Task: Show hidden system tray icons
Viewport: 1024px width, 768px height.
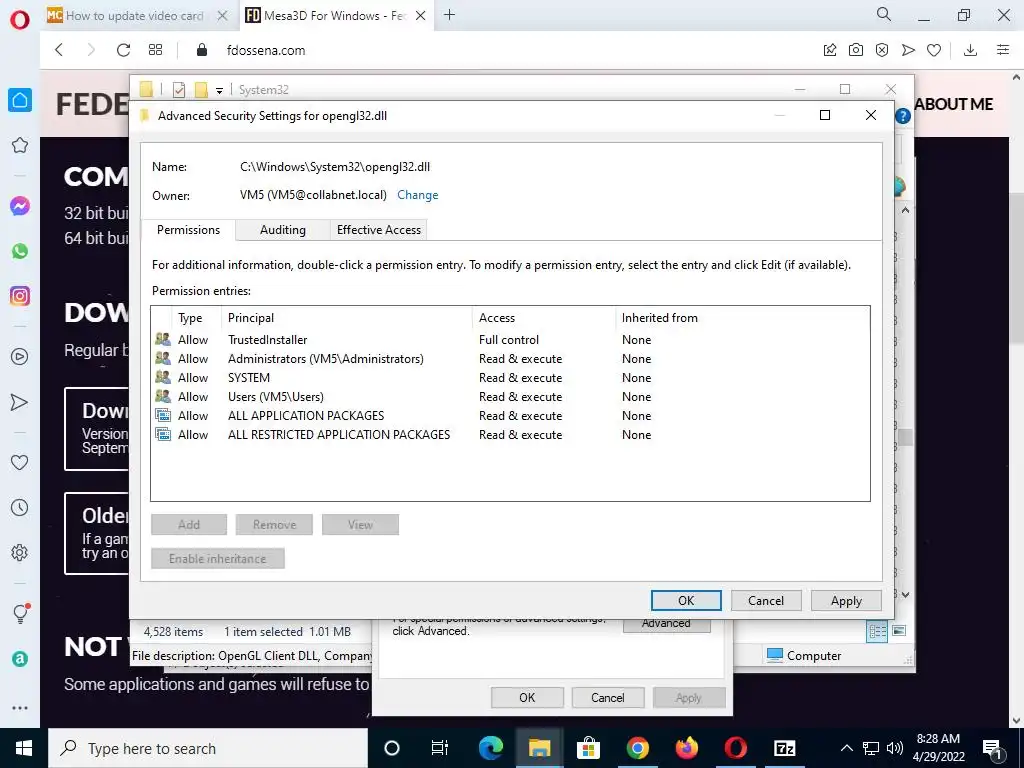Action: (x=846, y=748)
